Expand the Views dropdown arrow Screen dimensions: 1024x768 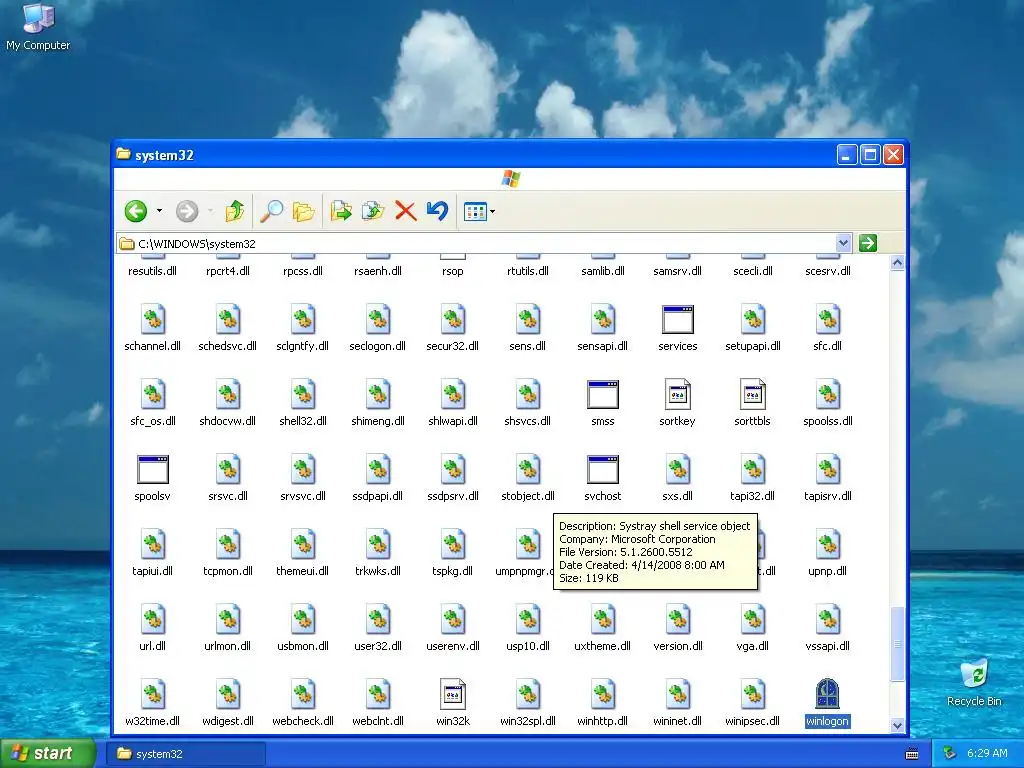coord(492,212)
